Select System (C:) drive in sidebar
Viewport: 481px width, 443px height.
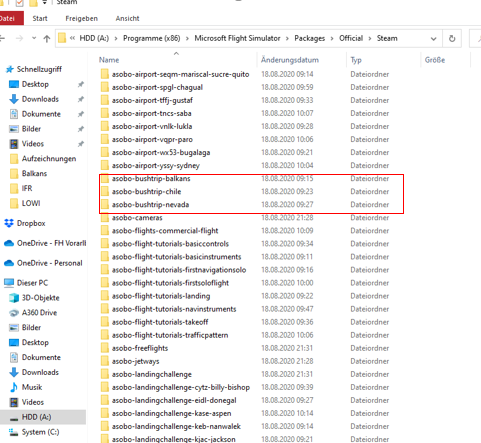(40, 432)
